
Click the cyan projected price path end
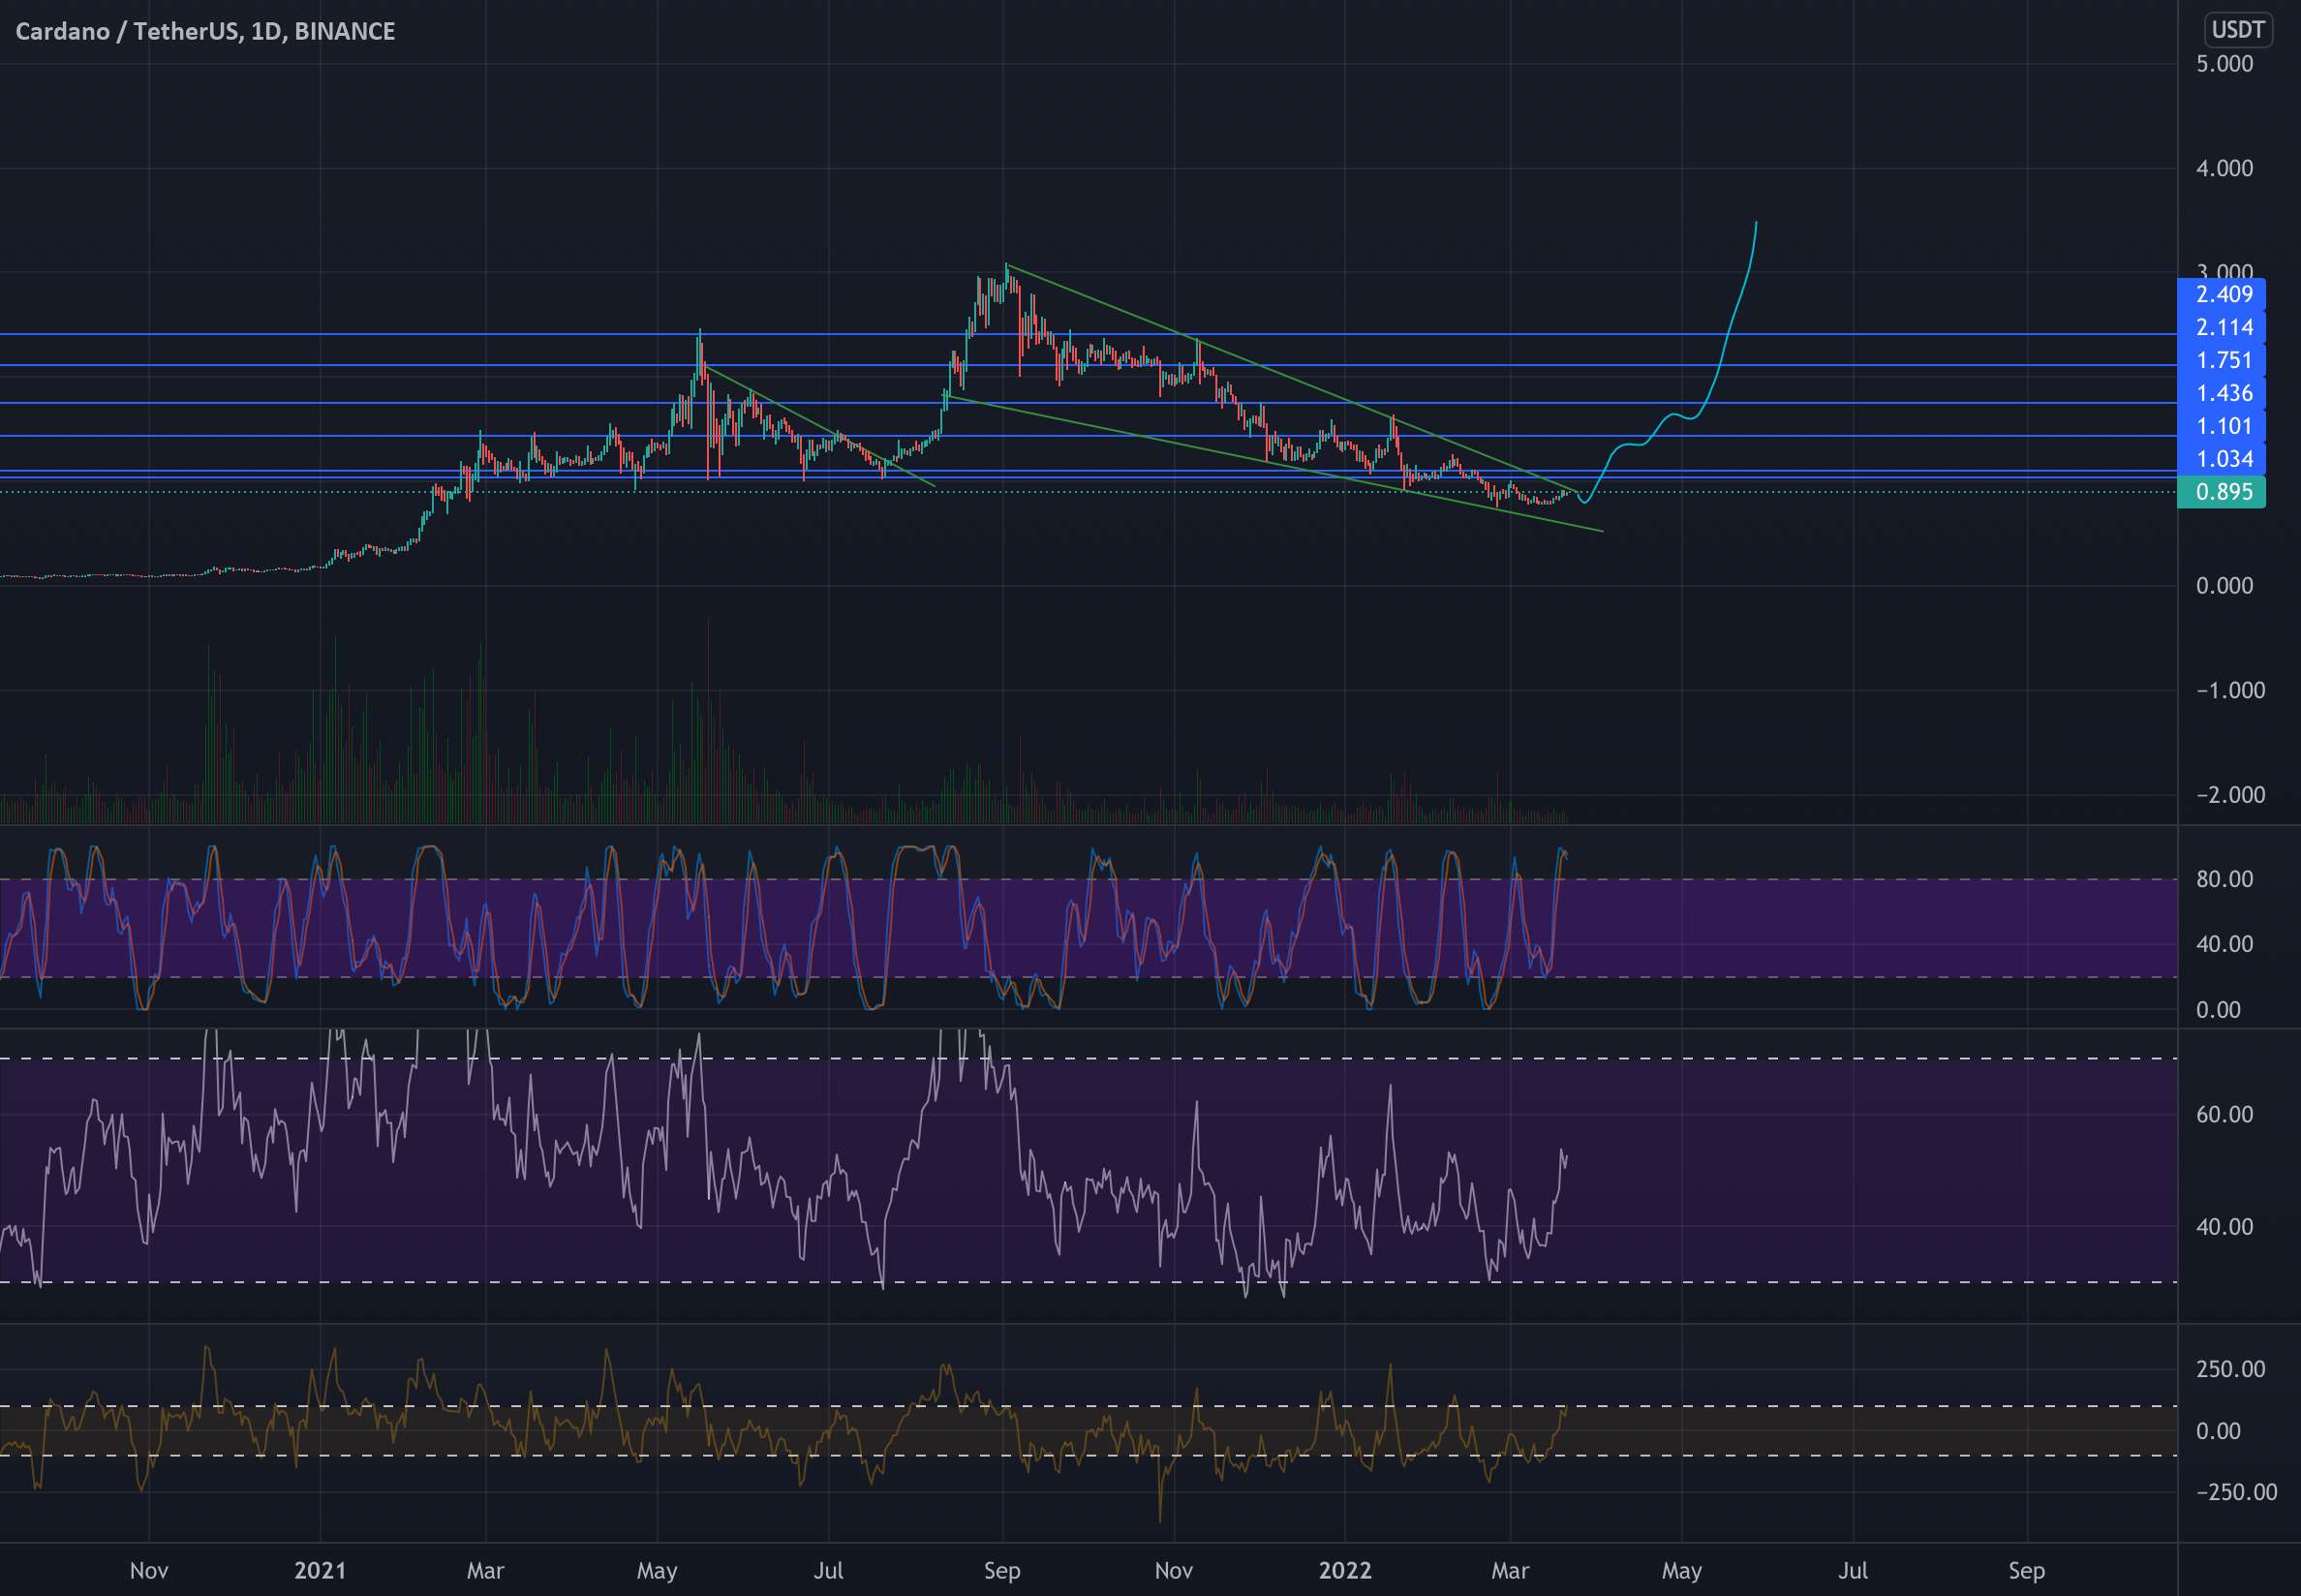(1756, 223)
